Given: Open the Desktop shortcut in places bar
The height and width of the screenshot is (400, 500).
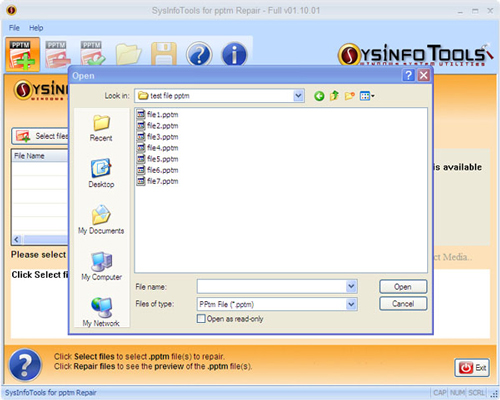Looking at the screenshot, I should point(101,173).
